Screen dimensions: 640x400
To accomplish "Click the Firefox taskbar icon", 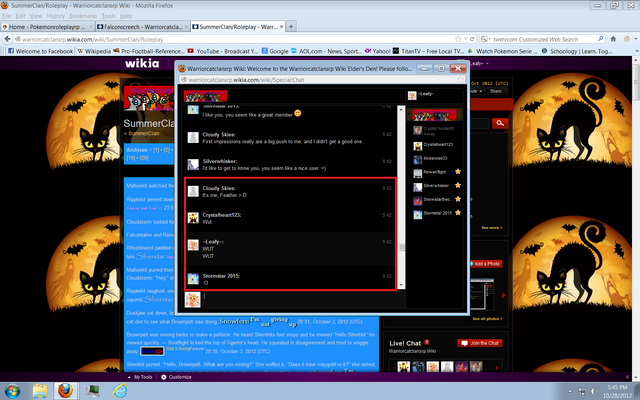I will (x=65, y=391).
